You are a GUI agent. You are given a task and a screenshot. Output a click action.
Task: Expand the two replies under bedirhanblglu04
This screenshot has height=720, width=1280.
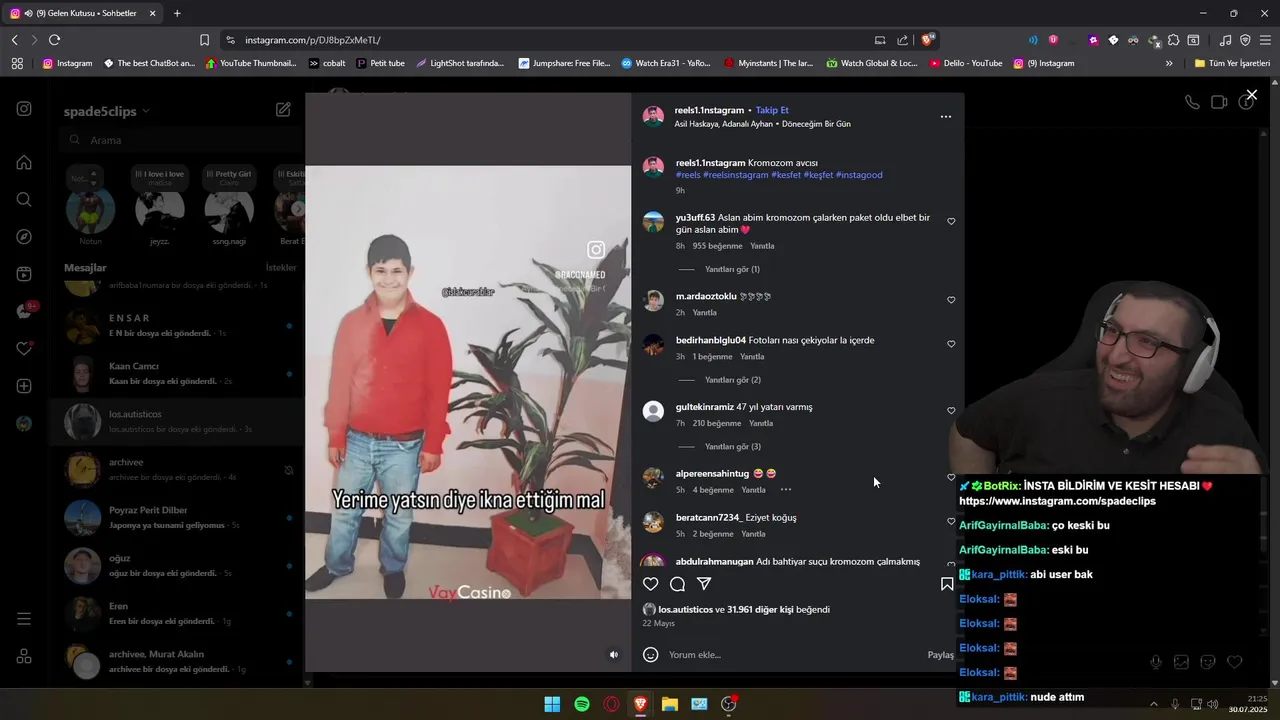coord(733,380)
